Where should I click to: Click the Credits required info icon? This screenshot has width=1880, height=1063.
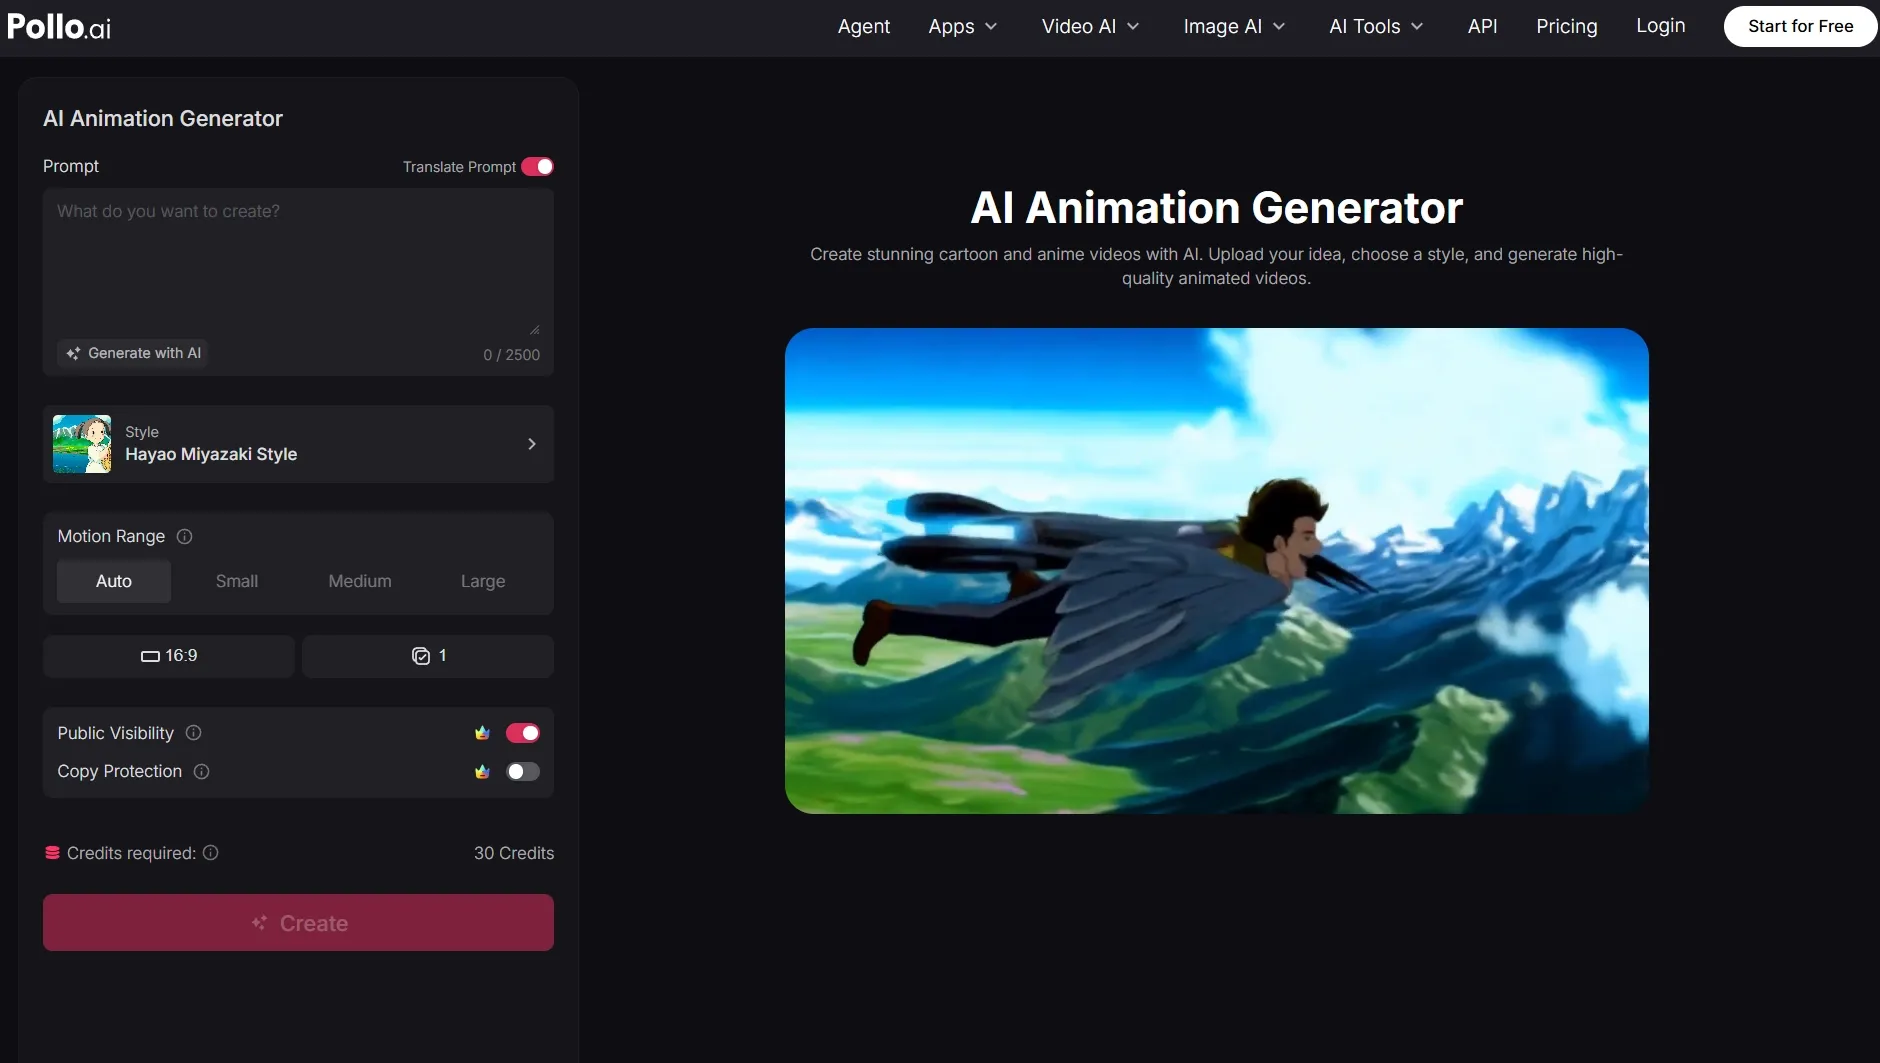[210, 853]
